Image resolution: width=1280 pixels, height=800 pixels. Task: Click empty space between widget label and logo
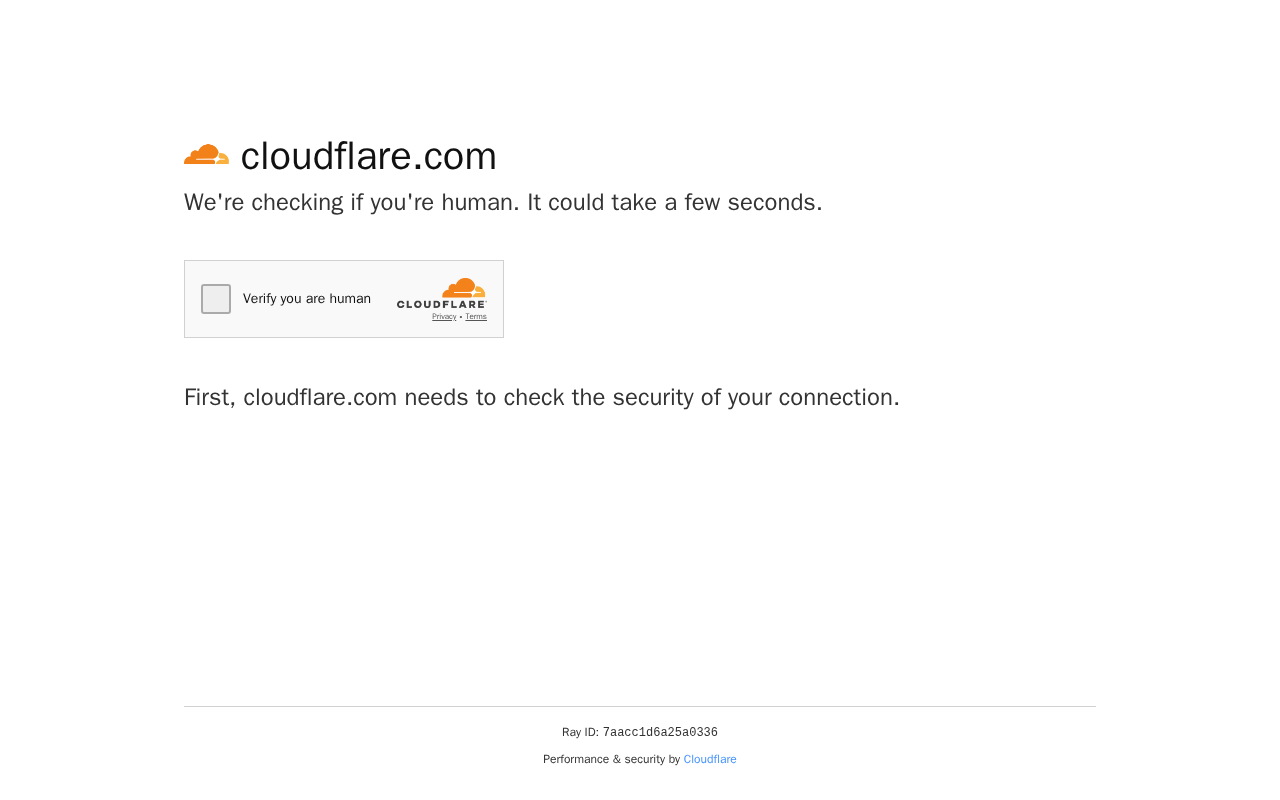pyautogui.click(x=384, y=299)
